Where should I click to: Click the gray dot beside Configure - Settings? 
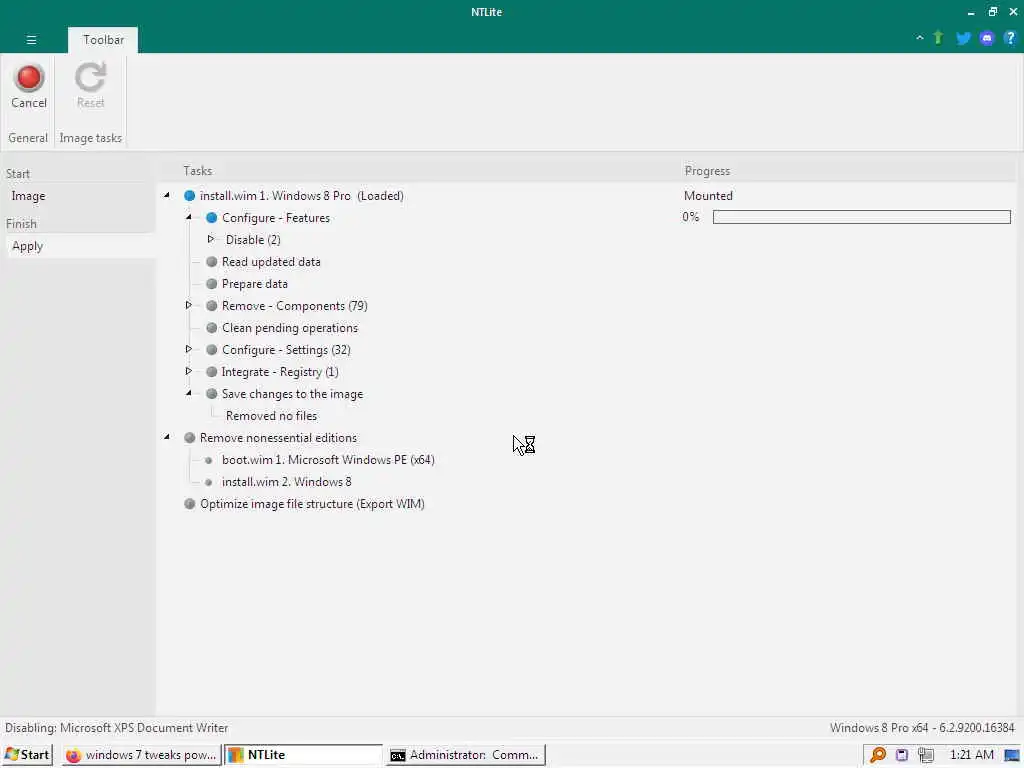212,350
